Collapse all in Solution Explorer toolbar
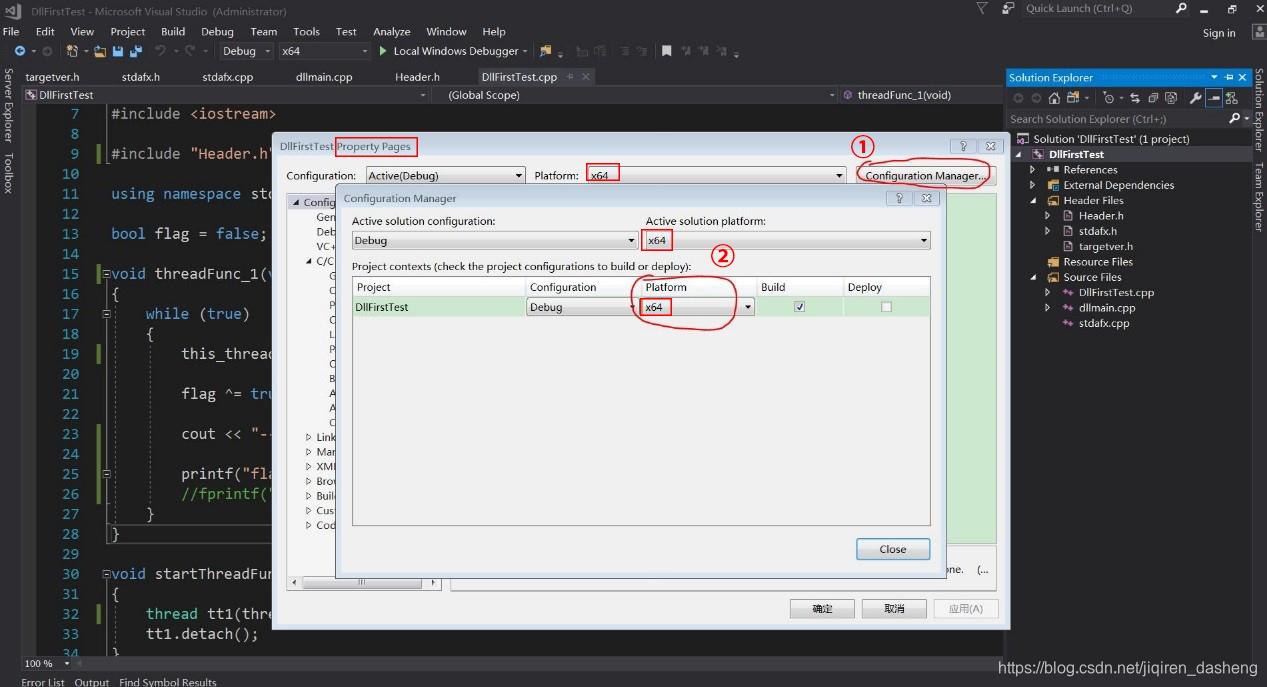Image resolution: width=1267 pixels, height=687 pixels. [x=1153, y=98]
